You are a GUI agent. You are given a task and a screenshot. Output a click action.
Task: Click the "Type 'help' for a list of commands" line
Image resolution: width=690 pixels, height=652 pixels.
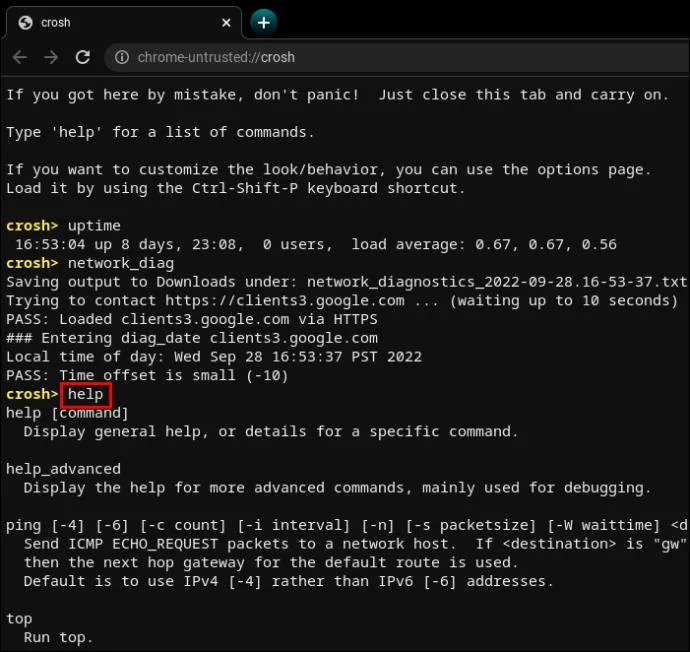click(160, 132)
